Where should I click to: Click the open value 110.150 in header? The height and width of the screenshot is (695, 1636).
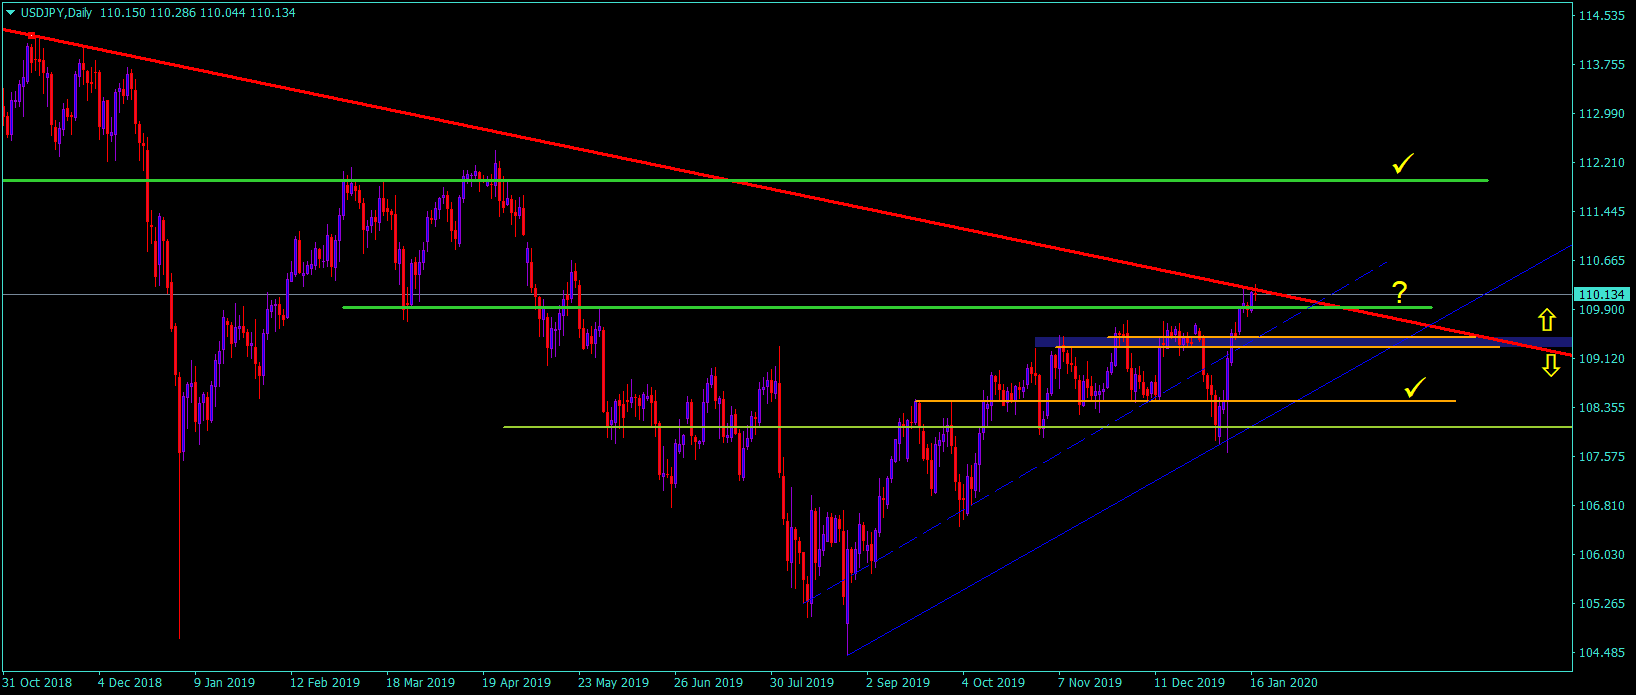click(x=122, y=13)
